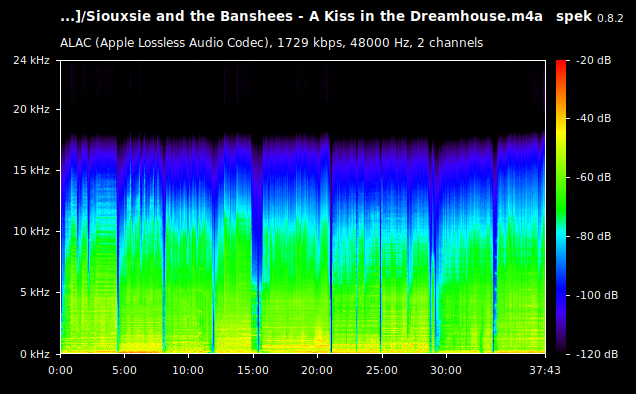Click the '5 kHz' frequency axis label

(35, 292)
